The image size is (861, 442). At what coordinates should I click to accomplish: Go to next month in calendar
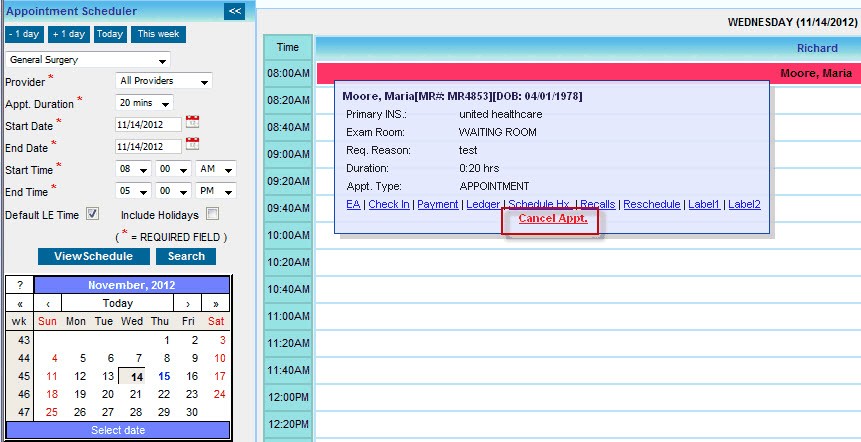187,303
